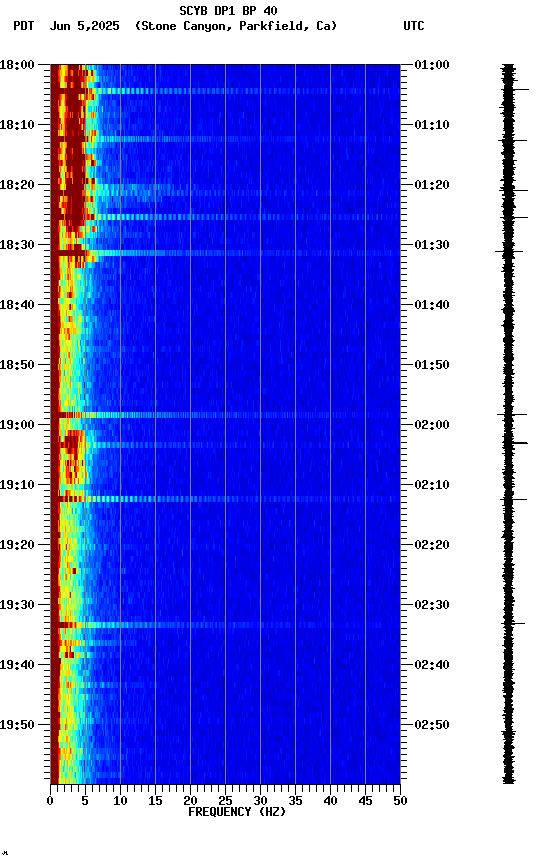Screen dimensions: 552x864
Task: Click the '15' frequency tick label
Action: 155,801
